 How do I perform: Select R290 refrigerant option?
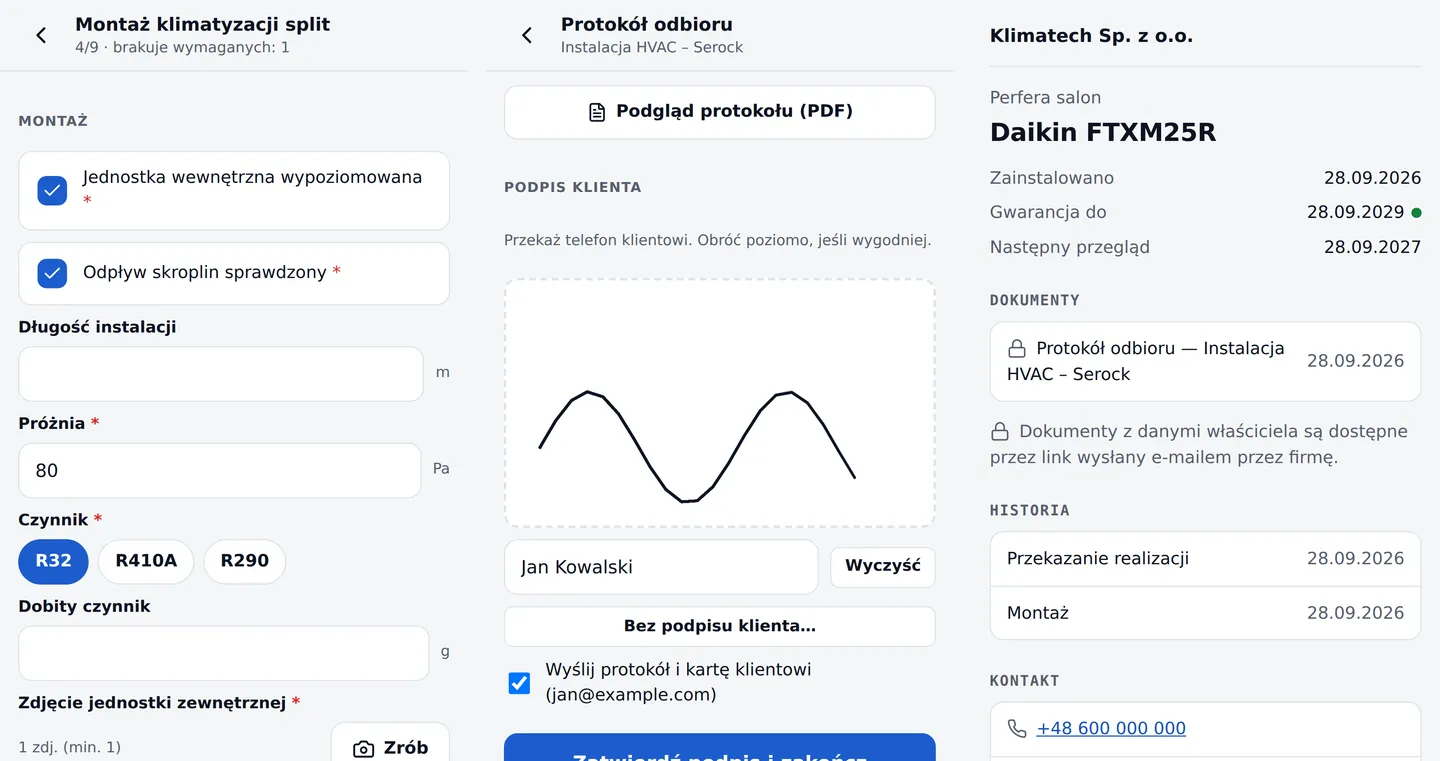pyautogui.click(x=245, y=561)
